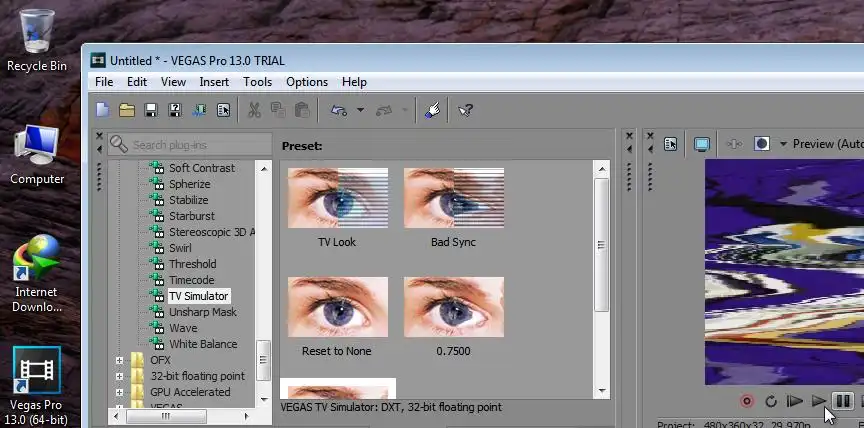Screen dimensions: 864x428
Task: Open preview Project Video Properties icon
Action: point(670,144)
